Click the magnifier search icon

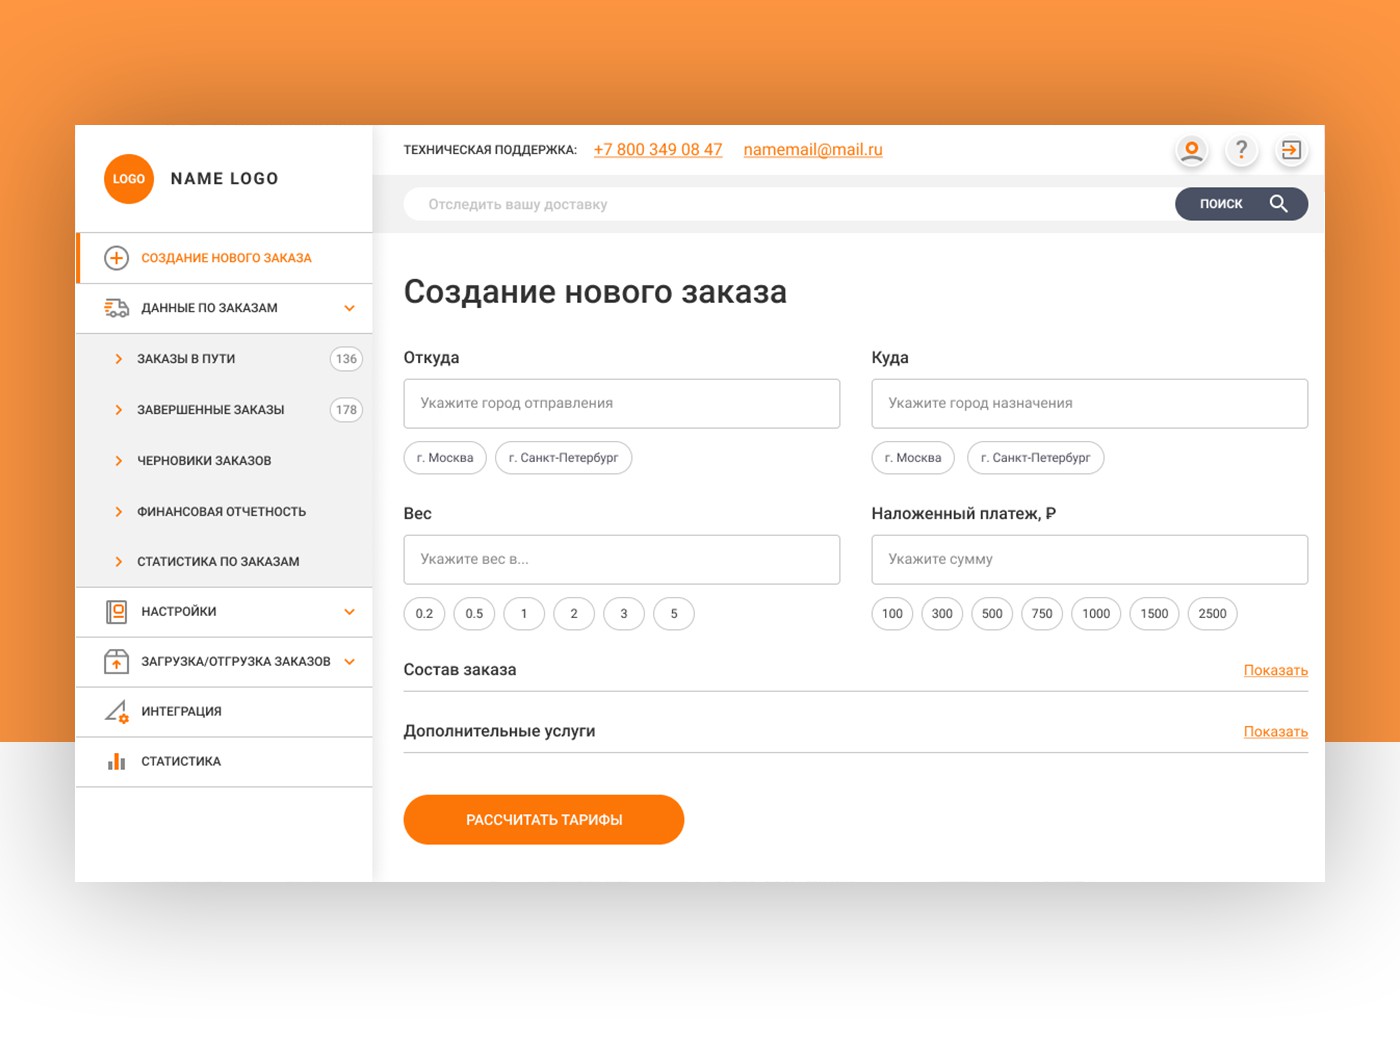pos(1278,204)
